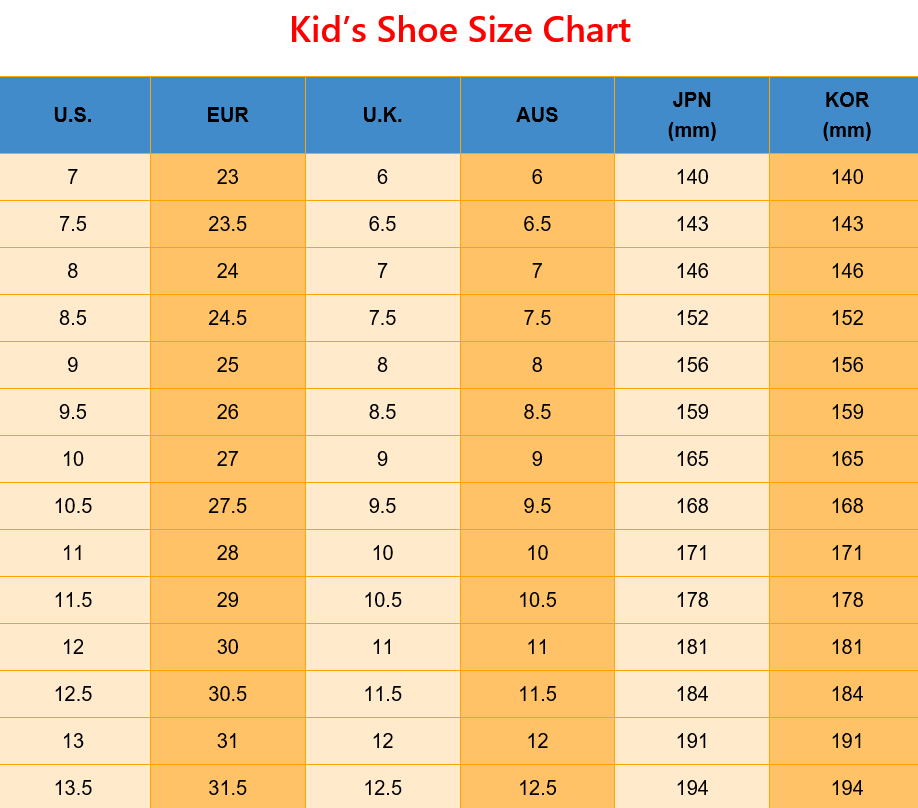Select the KOR 194 cell
The image size is (918, 808).
click(847, 788)
